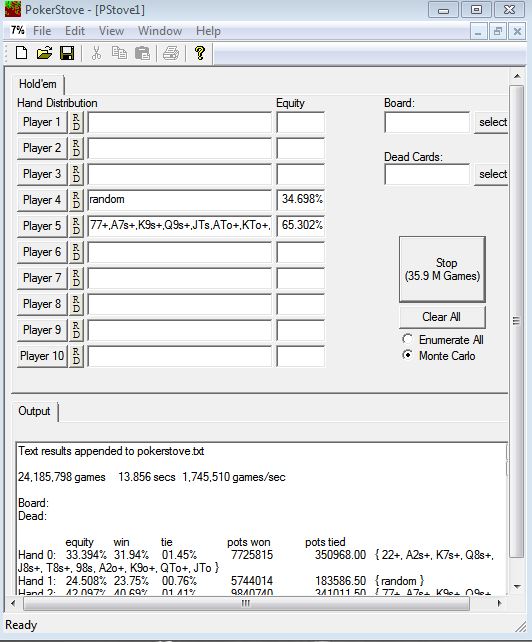Click the RD button for Player 2
The height and width of the screenshot is (642, 532).
pos(76,148)
